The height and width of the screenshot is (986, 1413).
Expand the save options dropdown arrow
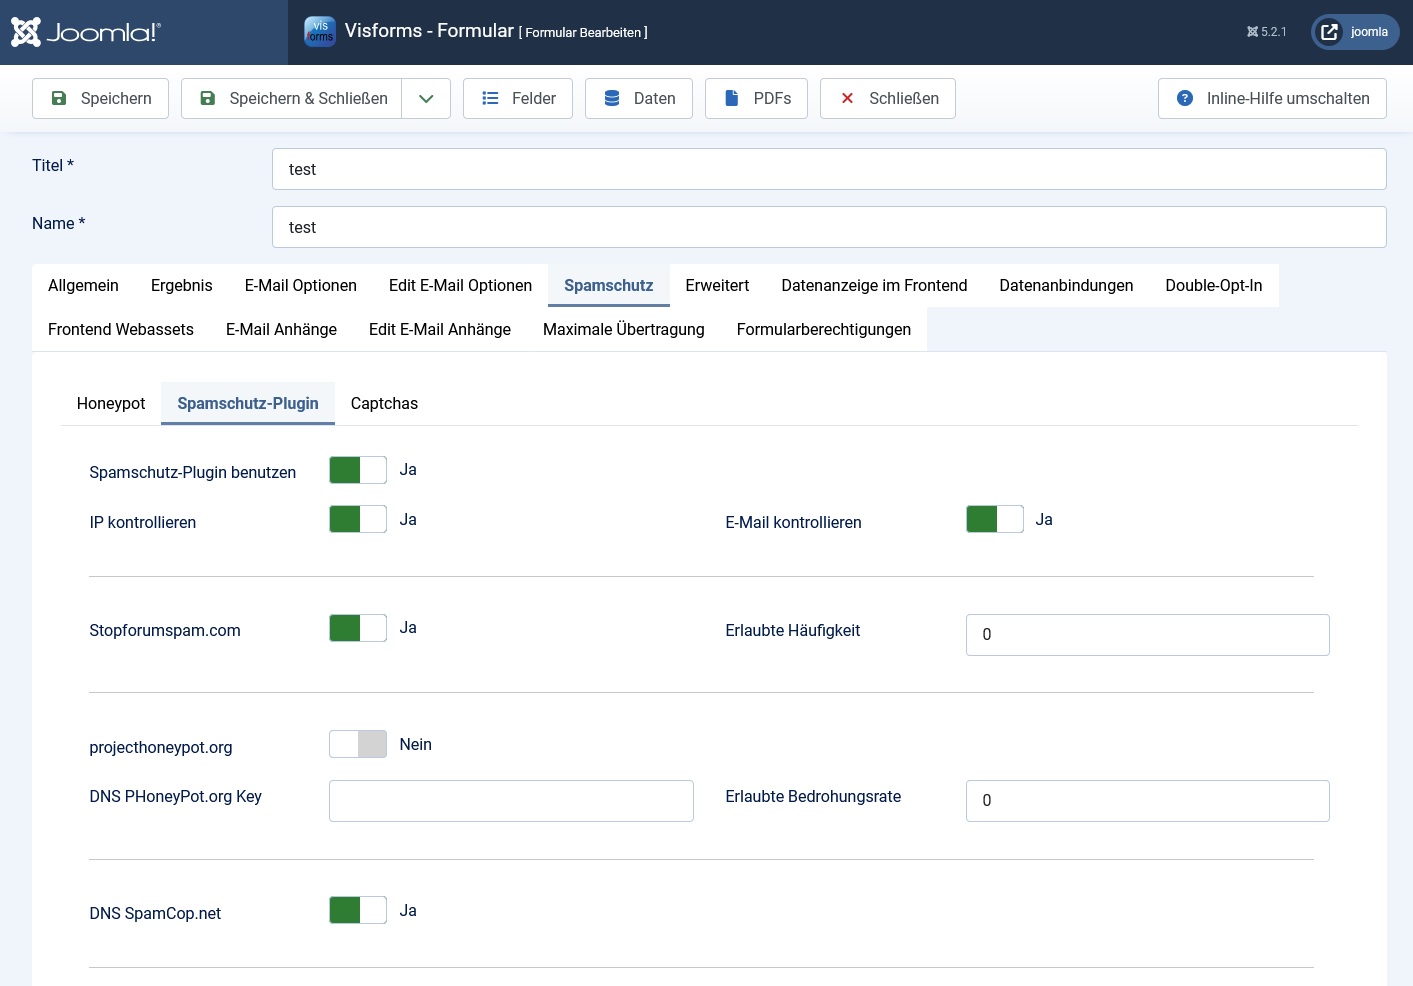[x=426, y=98]
